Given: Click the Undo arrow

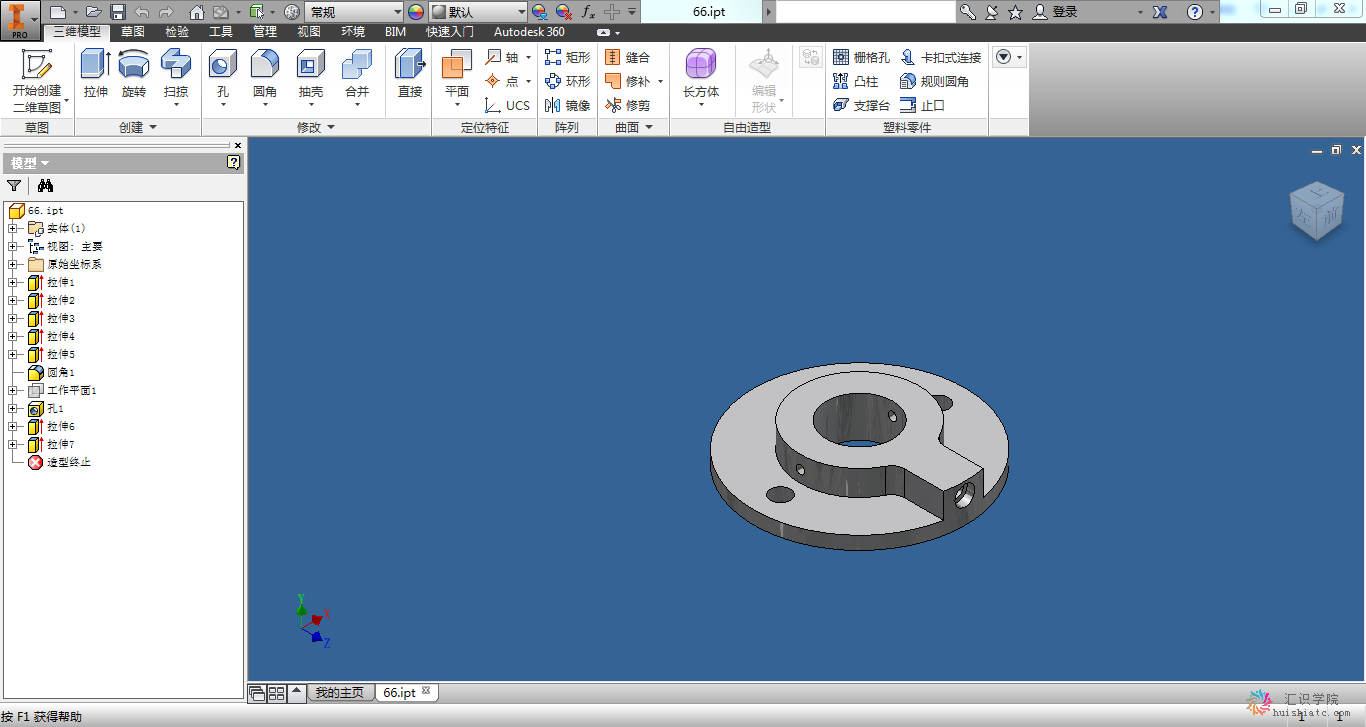Looking at the screenshot, I should 142,12.
